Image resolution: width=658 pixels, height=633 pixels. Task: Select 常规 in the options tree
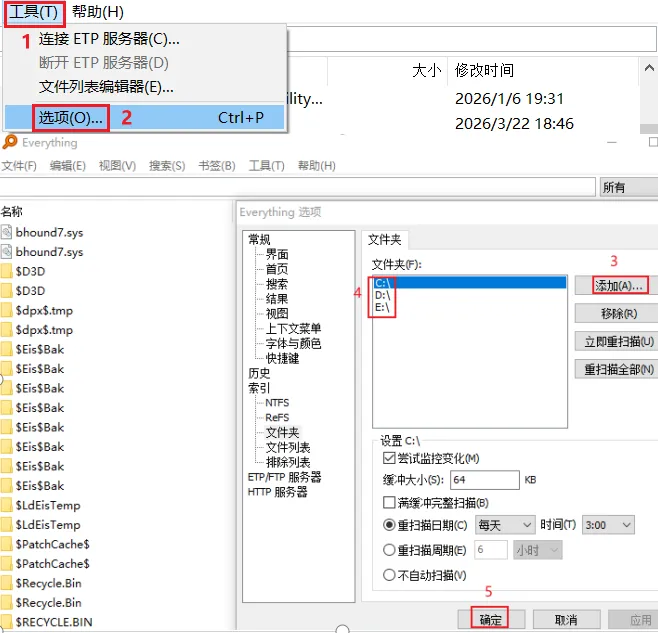(x=259, y=239)
